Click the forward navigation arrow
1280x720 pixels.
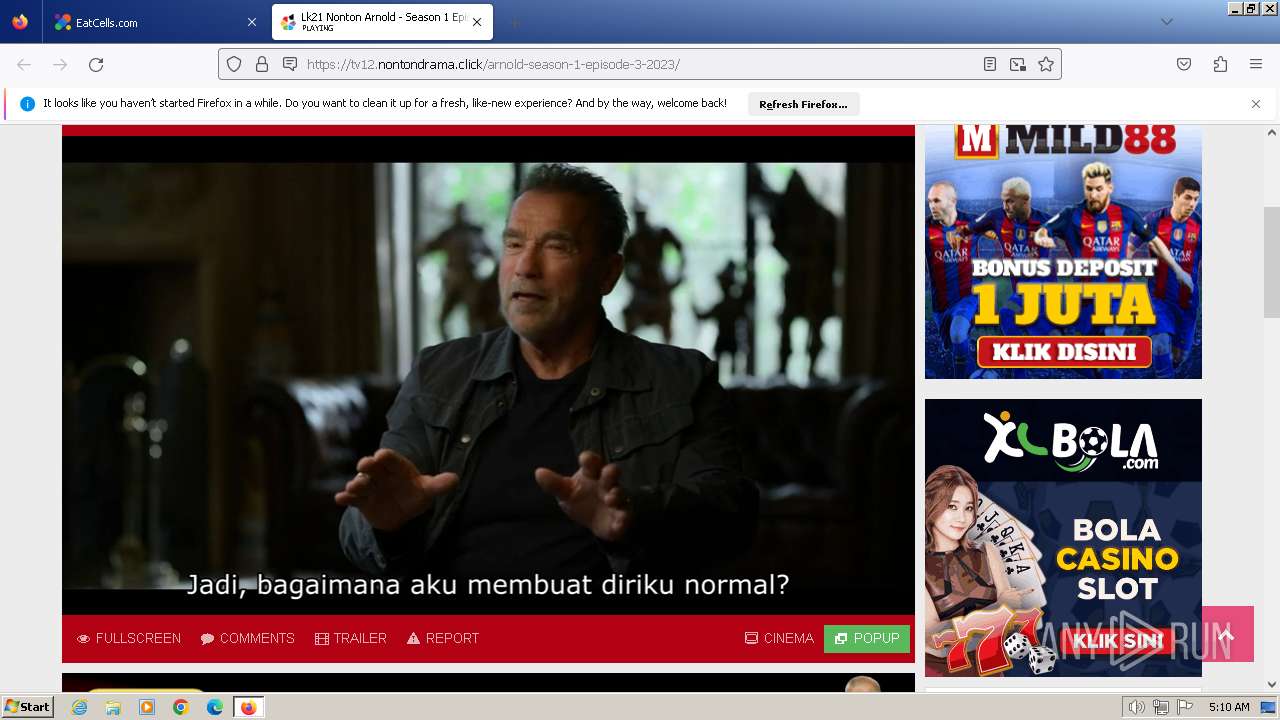[x=60, y=64]
